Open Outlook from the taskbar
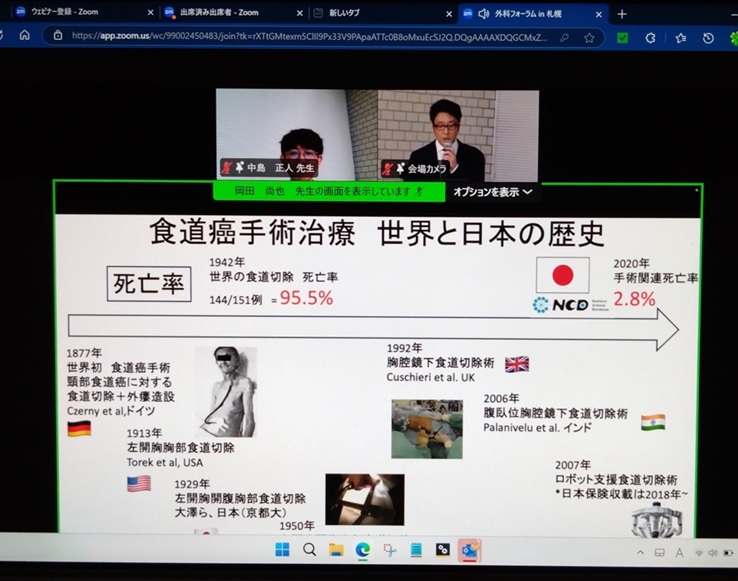Screen dimensions: 738x581 point(469,550)
